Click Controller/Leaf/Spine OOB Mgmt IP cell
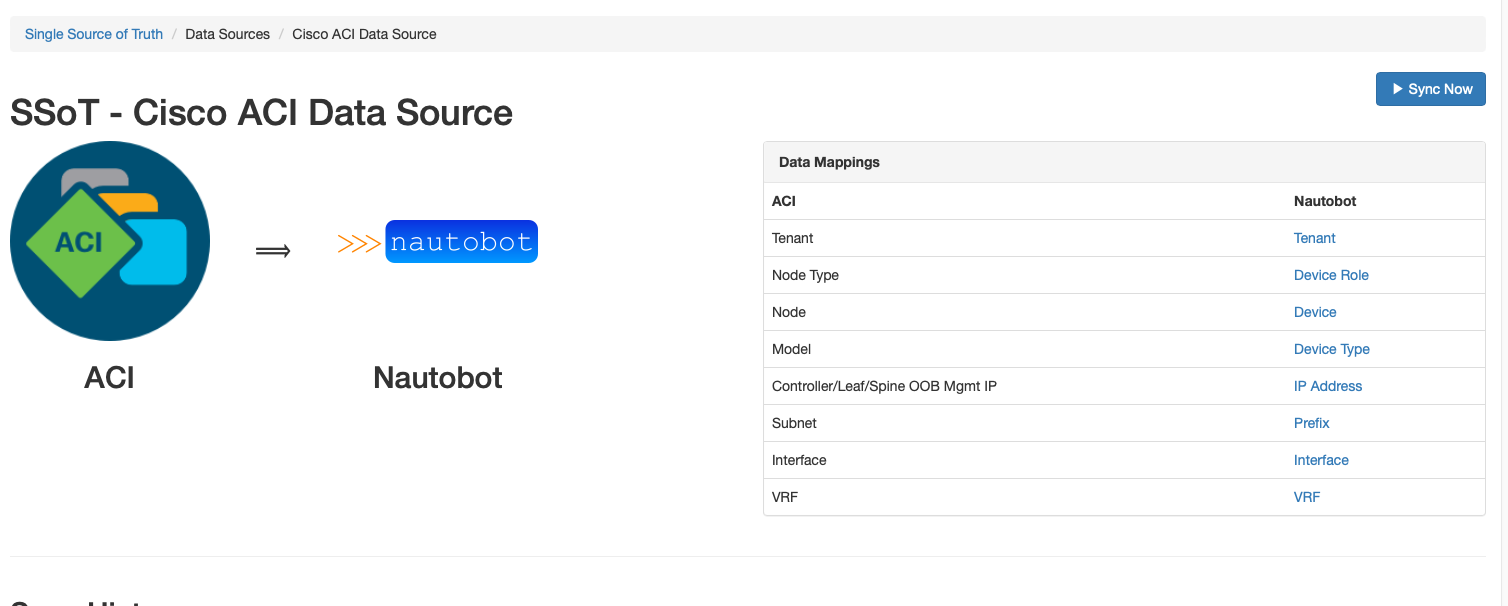The height and width of the screenshot is (606, 1508). pyautogui.click(x=1025, y=386)
